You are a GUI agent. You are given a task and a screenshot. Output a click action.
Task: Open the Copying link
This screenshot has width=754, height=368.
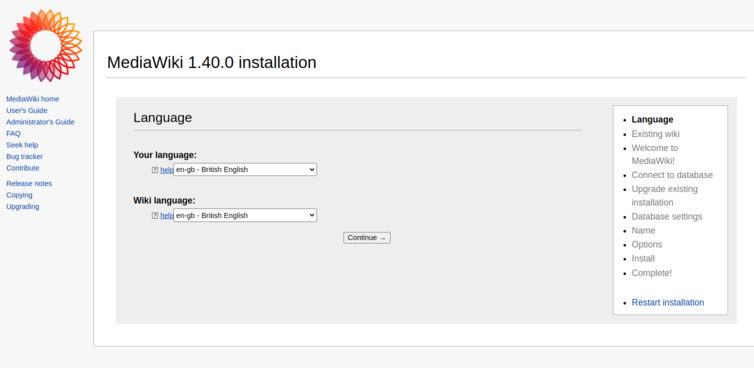tap(19, 195)
